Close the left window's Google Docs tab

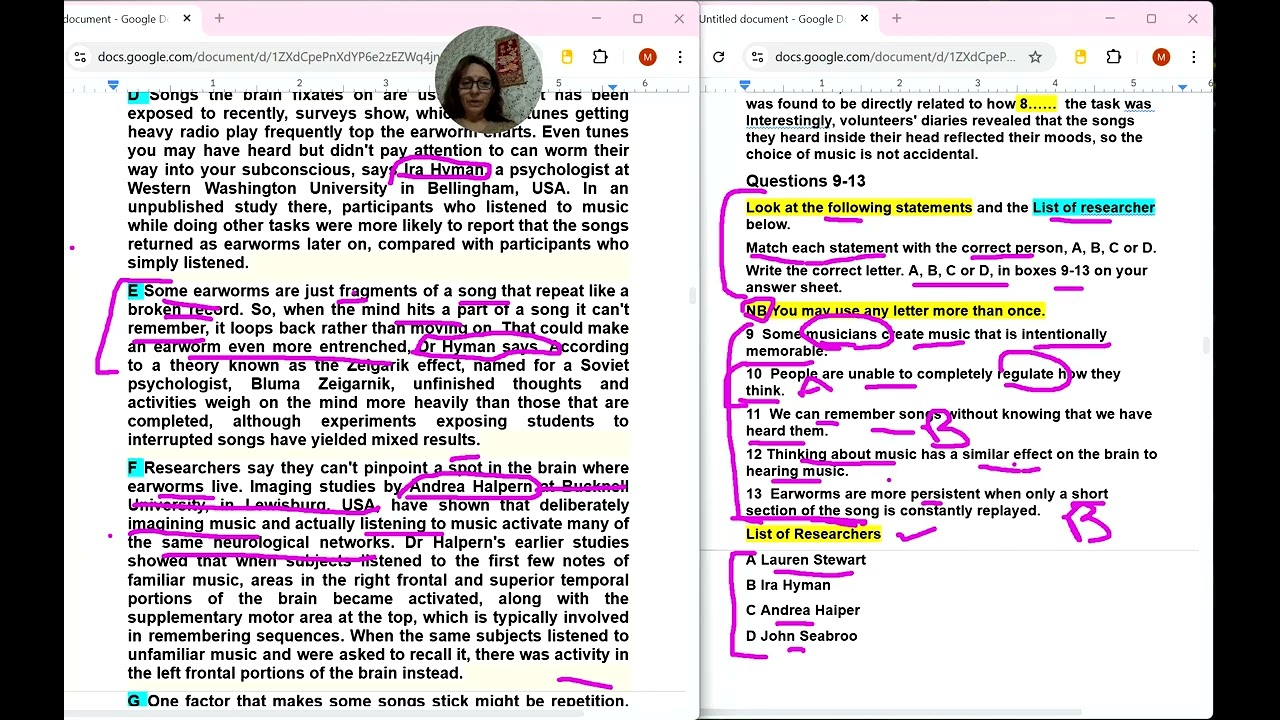[186, 18]
